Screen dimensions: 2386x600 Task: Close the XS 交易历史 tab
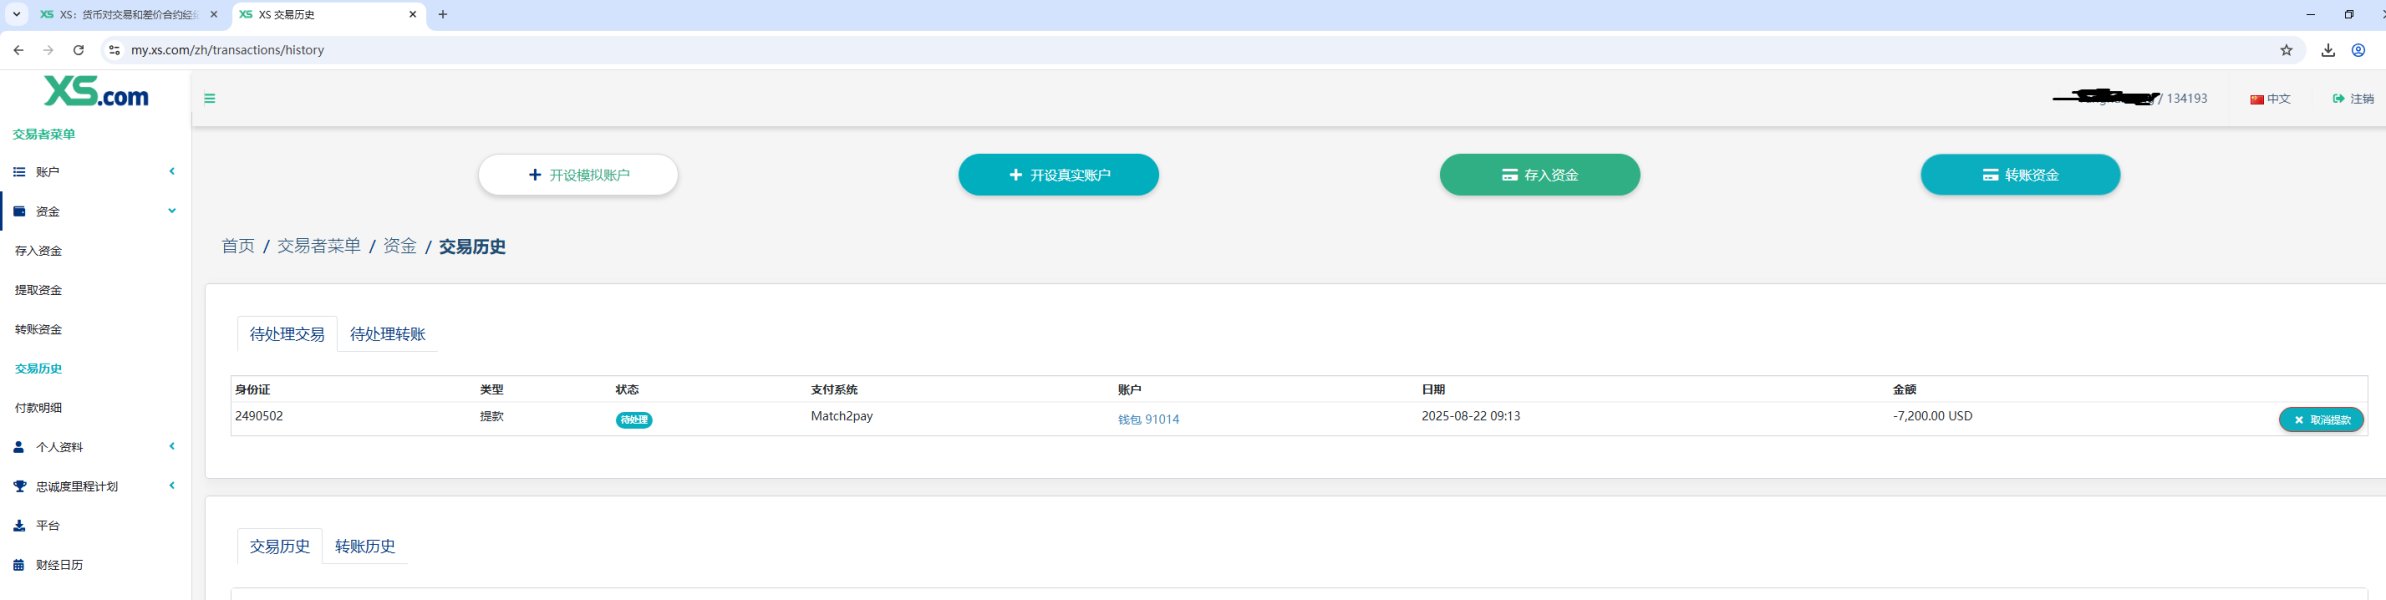pos(412,14)
